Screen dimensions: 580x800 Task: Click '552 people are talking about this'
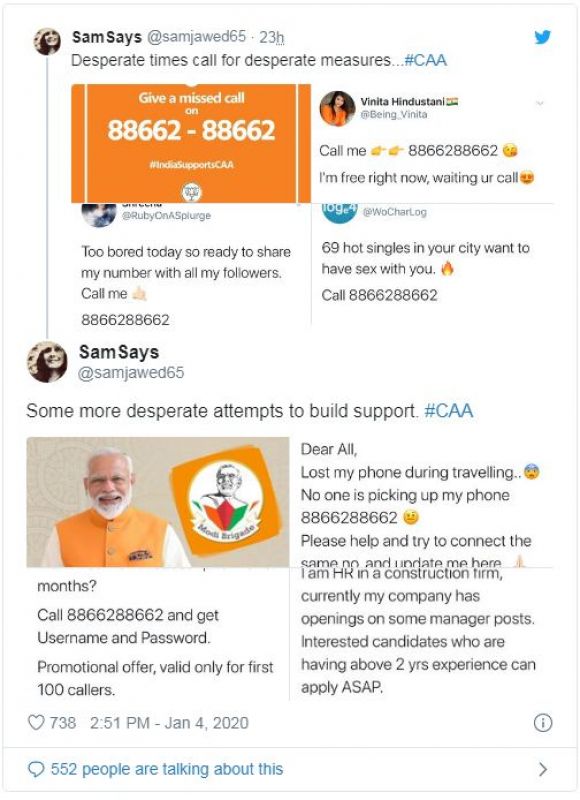[166, 769]
